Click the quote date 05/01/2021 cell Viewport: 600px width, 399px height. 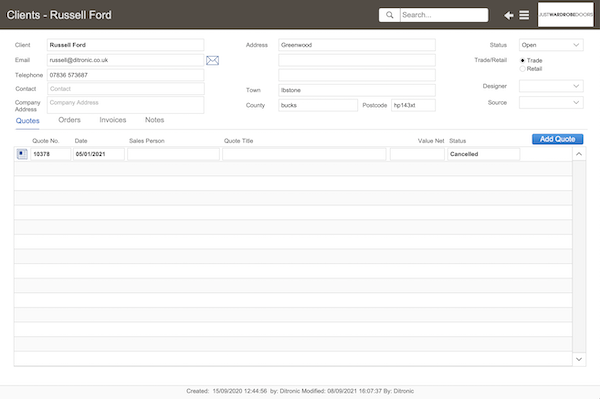click(x=99, y=154)
